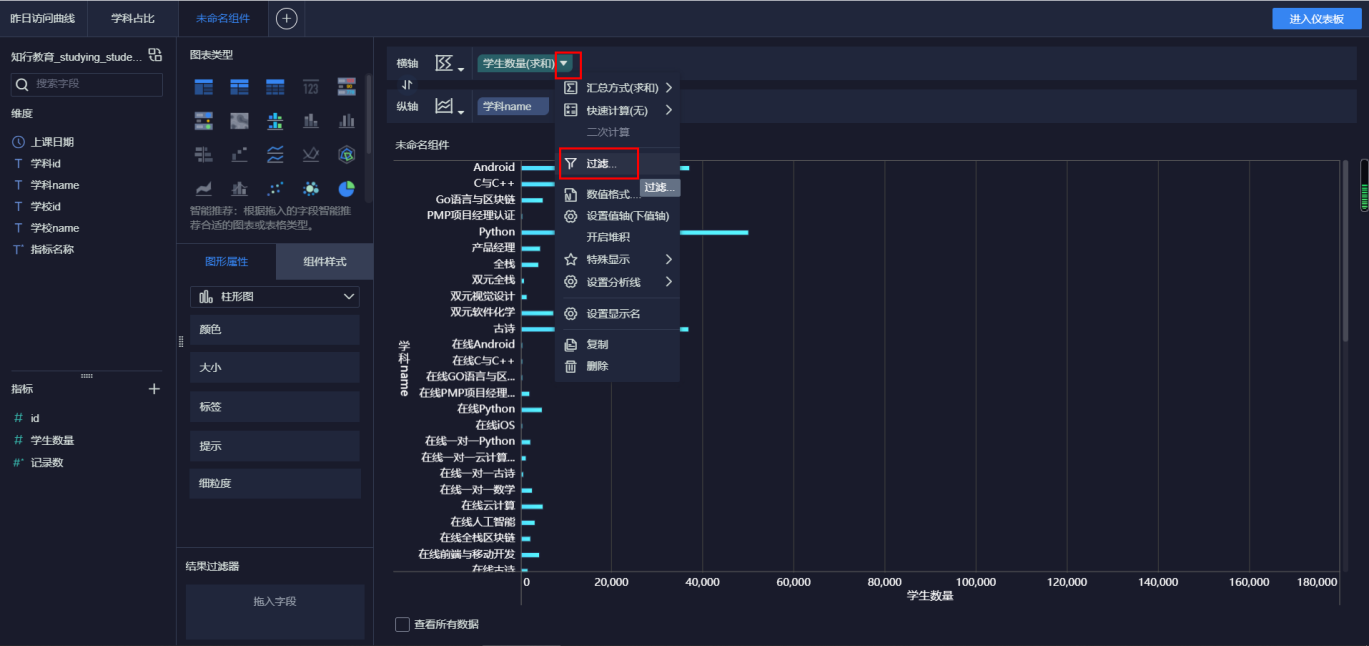The width and height of the screenshot is (1369, 646).
Task: Click the dataset switch icon beside table name
Action: [x=155, y=55]
